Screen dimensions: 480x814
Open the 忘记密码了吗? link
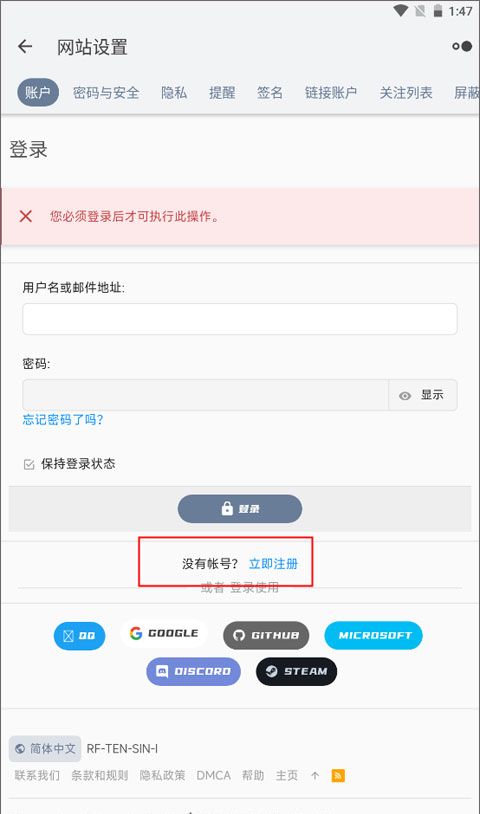pos(63,419)
